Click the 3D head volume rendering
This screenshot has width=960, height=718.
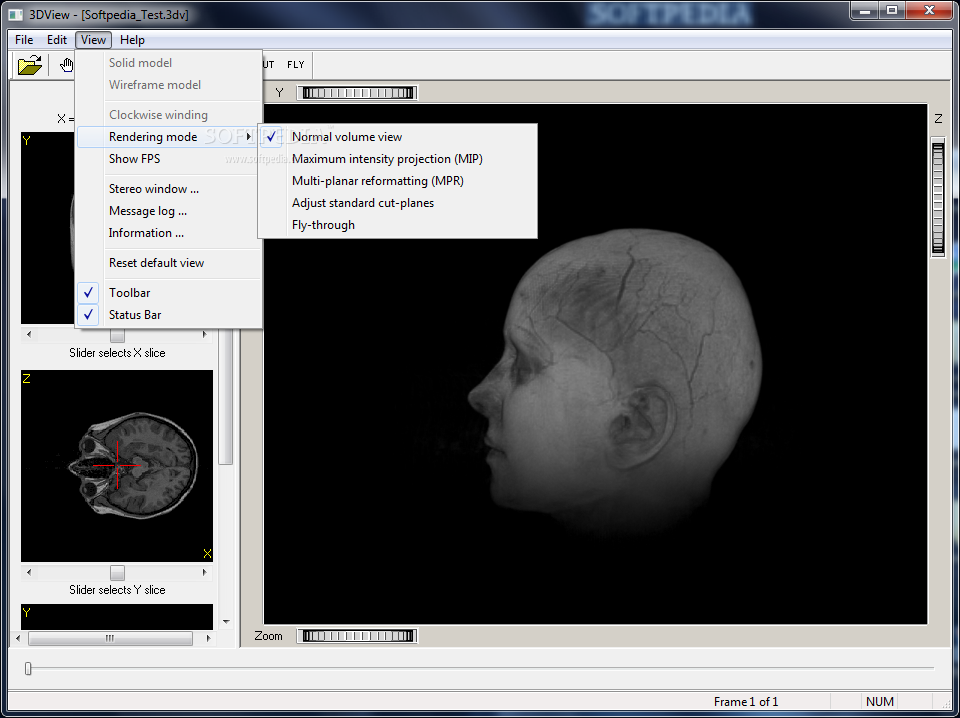tap(615, 383)
